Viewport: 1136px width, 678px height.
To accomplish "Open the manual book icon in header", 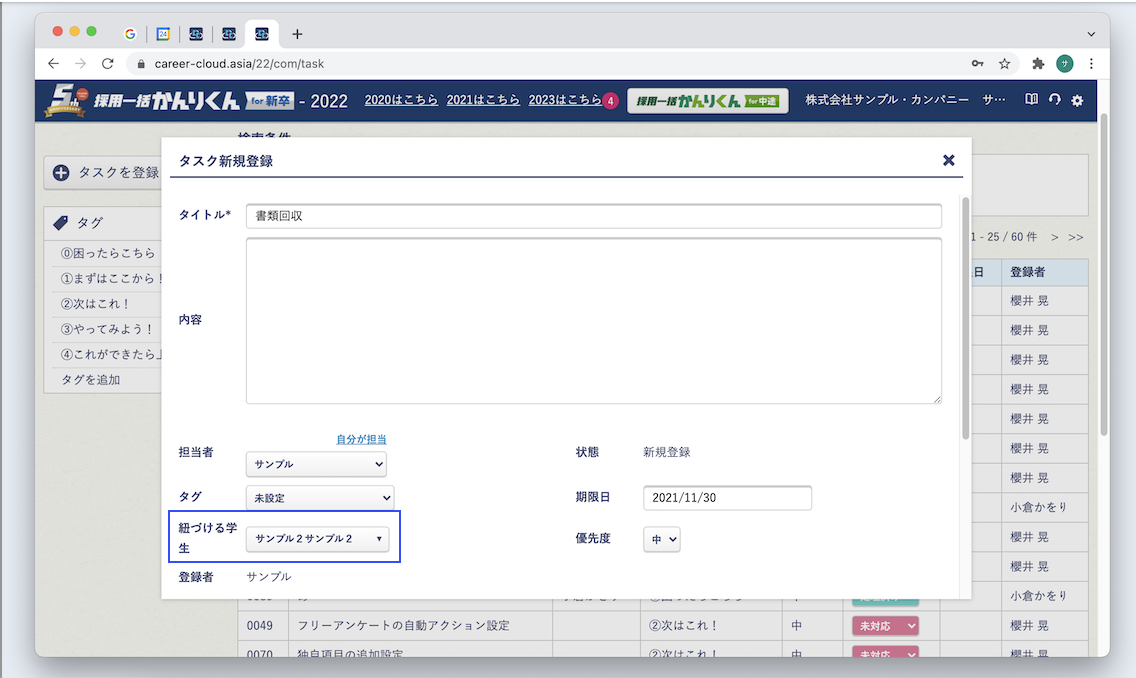I will pos(1032,100).
